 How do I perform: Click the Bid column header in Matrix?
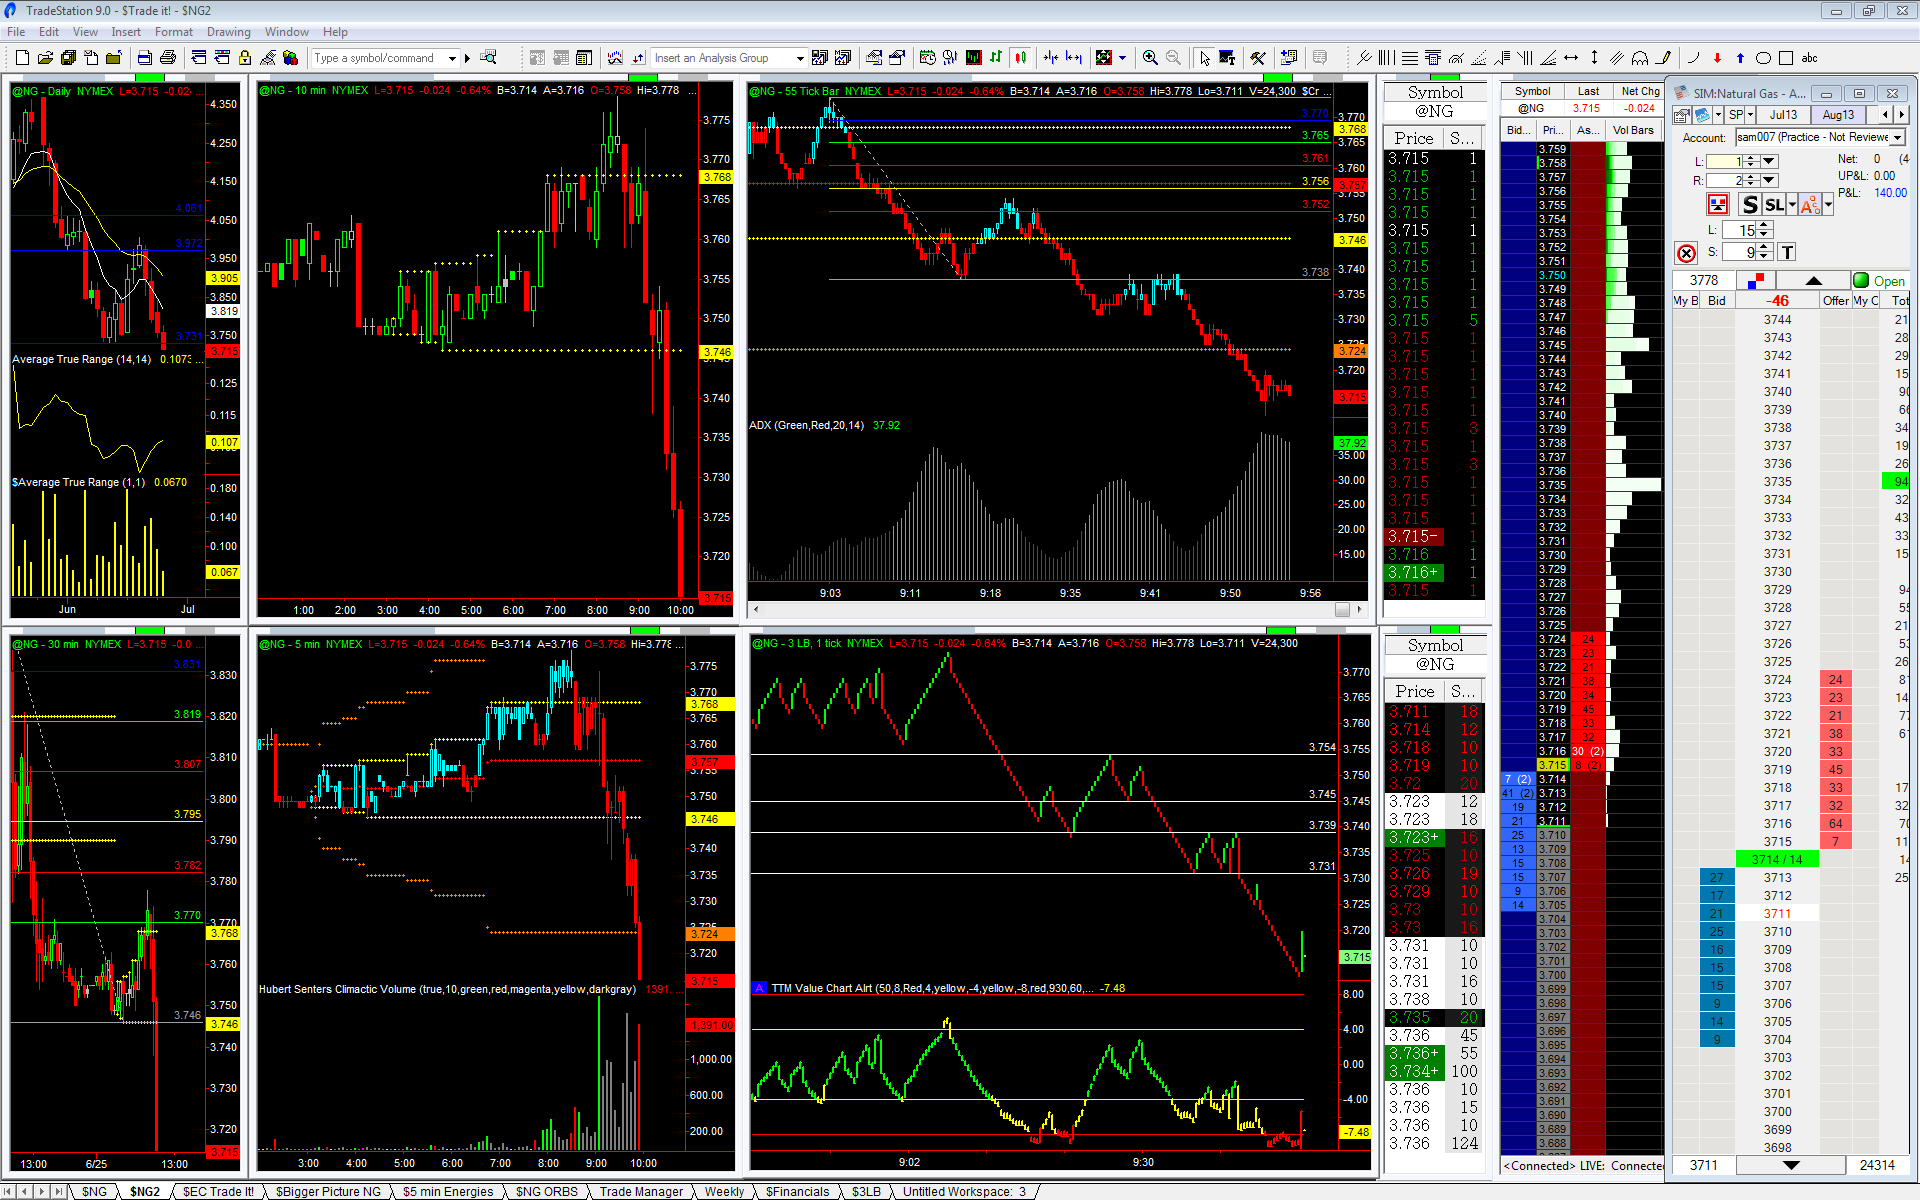(x=1717, y=300)
